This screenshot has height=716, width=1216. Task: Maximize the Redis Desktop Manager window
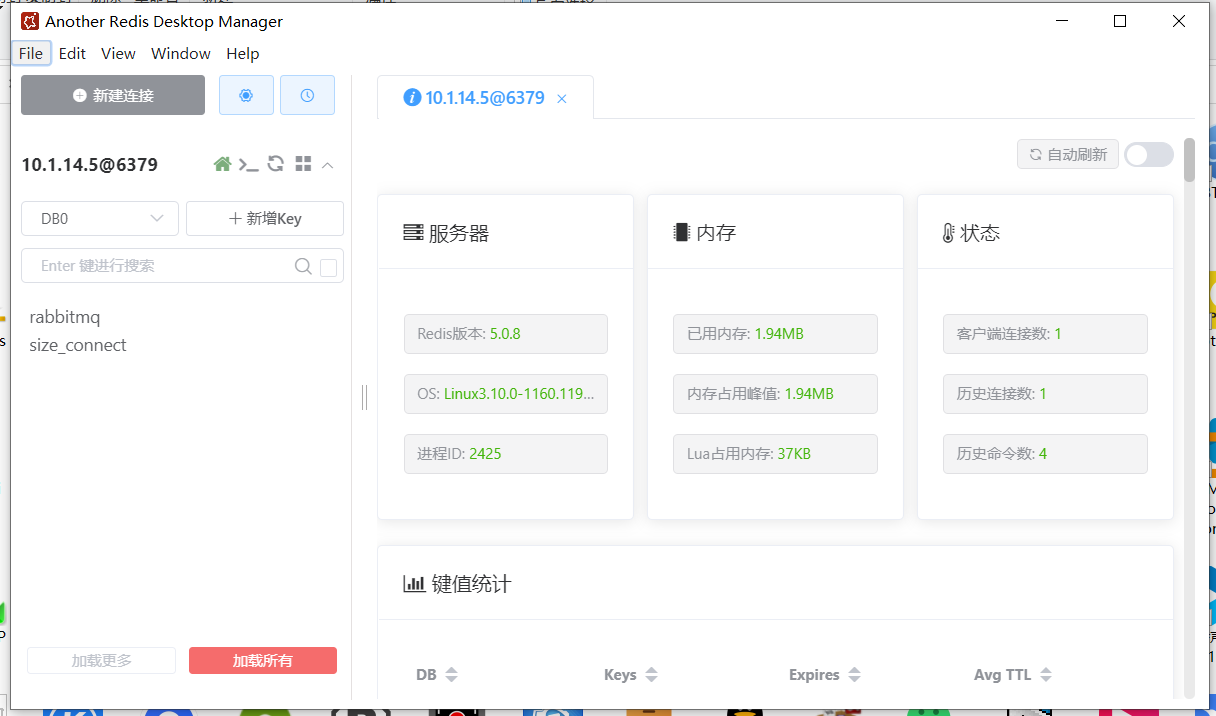1120,21
